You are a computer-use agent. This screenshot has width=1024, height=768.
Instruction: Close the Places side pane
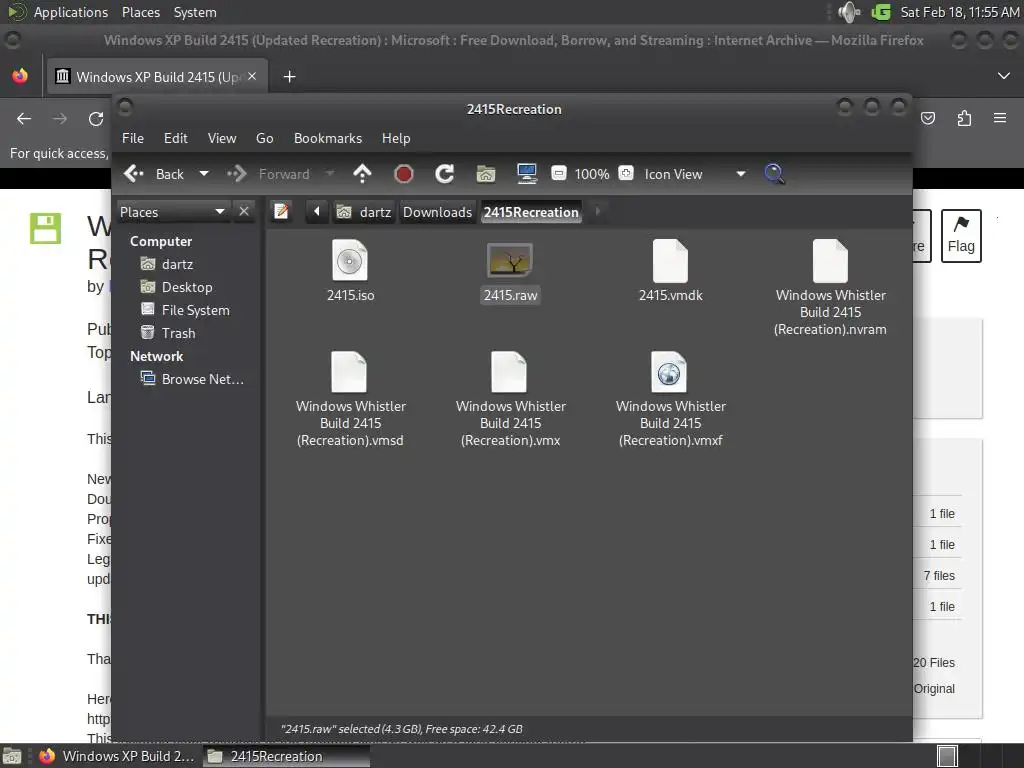click(244, 212)
